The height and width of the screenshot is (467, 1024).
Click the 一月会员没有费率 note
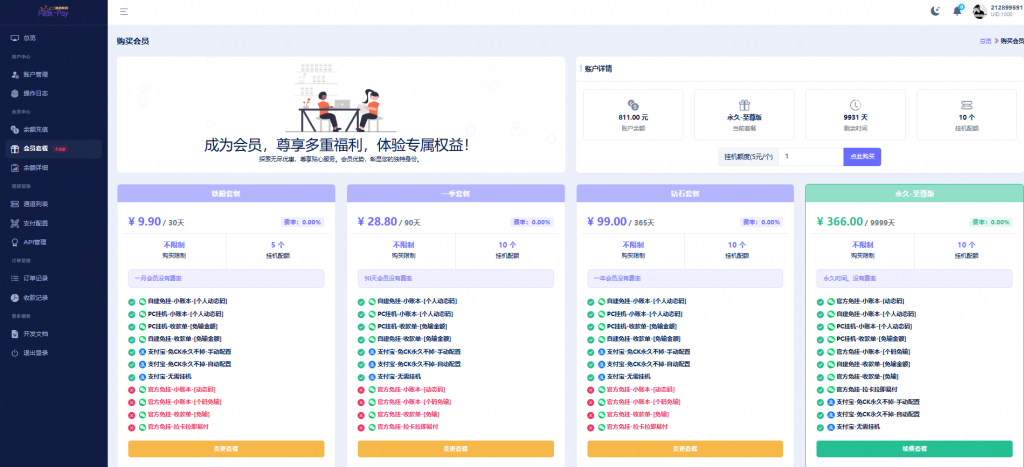pyautogui.click(x=226, y=278)
